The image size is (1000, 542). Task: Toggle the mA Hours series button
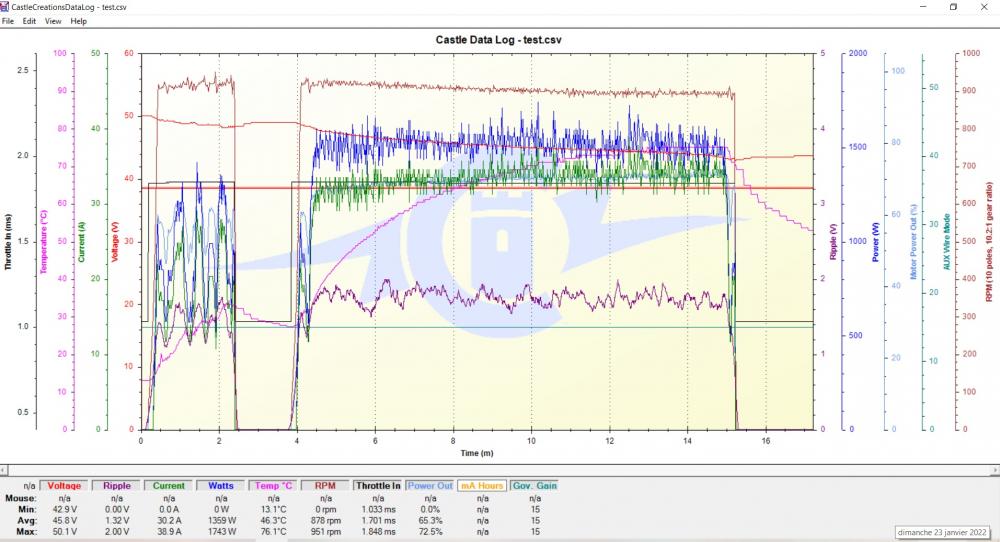tap(482, 486)
